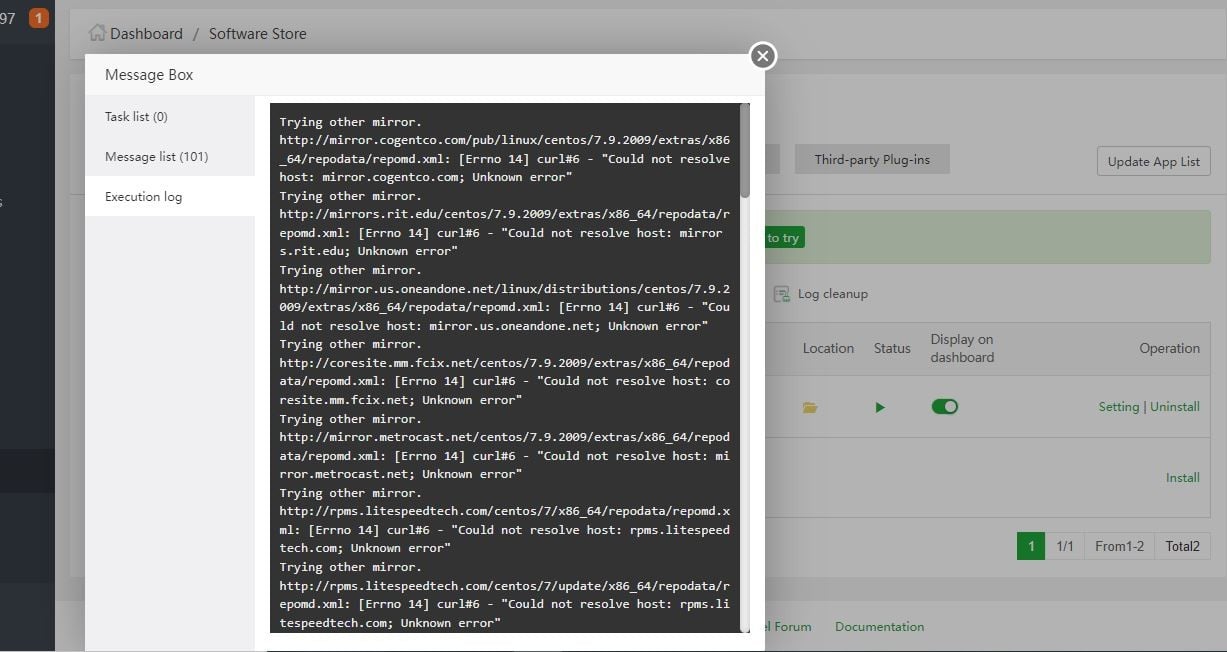The image size is (1227, 652).
Task: Click the Log cleanup link text
Action: coord(832,294)
